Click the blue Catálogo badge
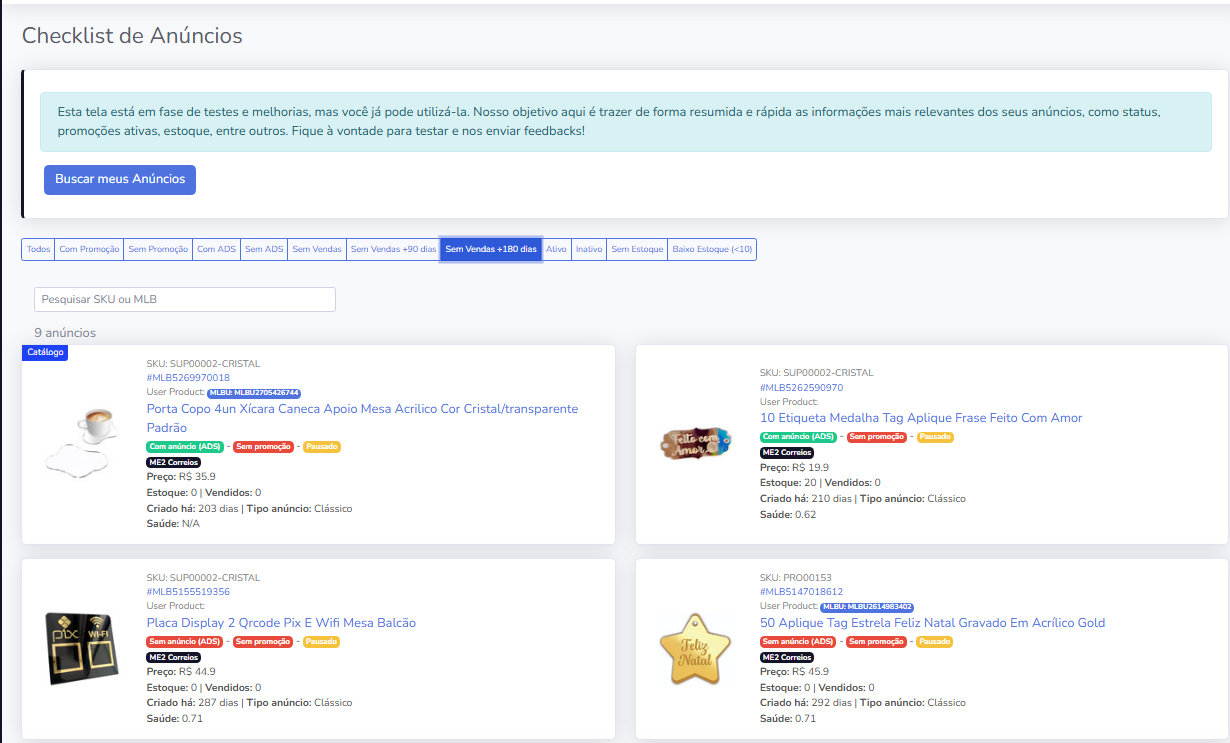 (x=45, y=352)
